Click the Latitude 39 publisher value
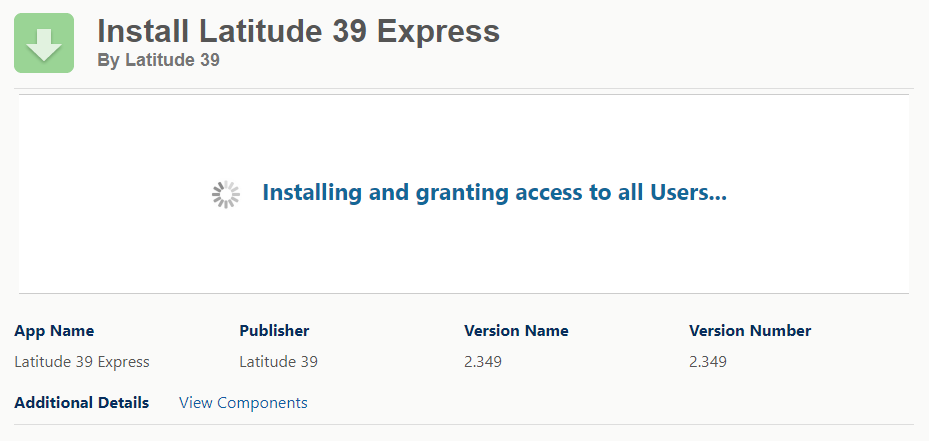 [278, 362]
